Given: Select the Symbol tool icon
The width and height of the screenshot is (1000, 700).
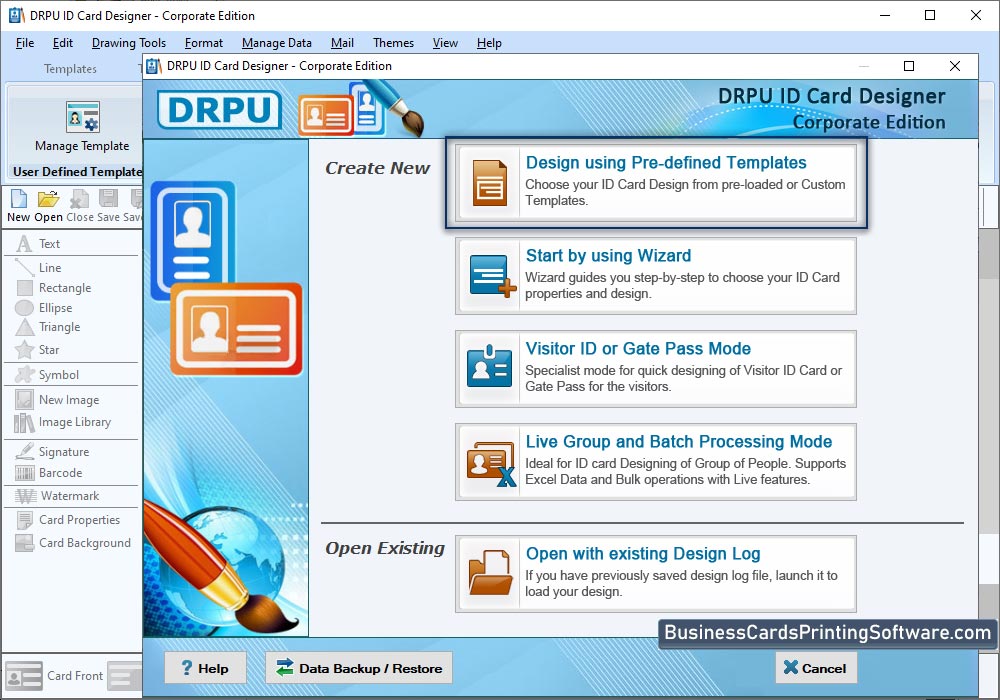Looking at the screenshot, I should (25, 374).
